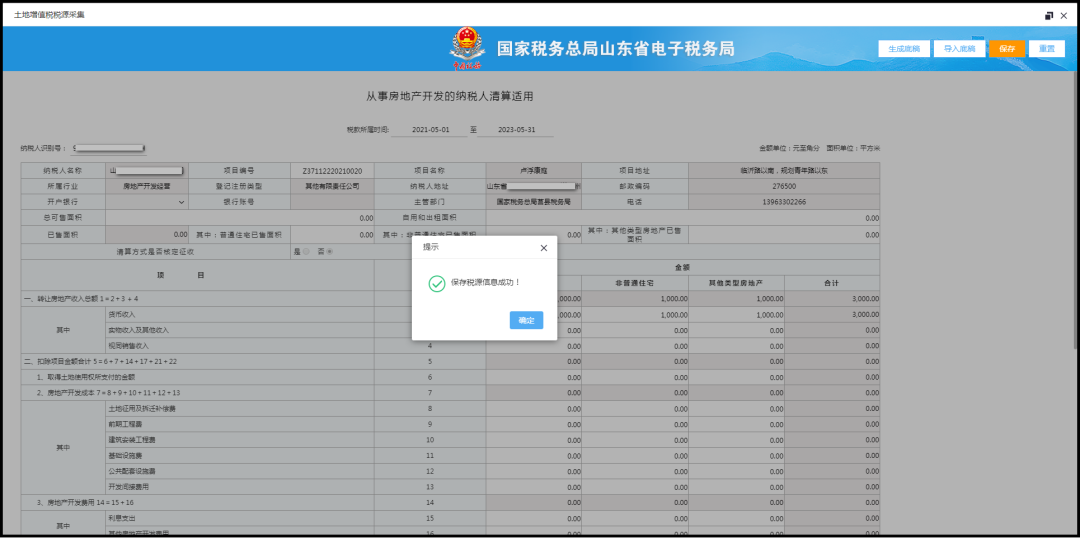
Task: Click the 已售面积 value field
Action: (x=147, y=234)
